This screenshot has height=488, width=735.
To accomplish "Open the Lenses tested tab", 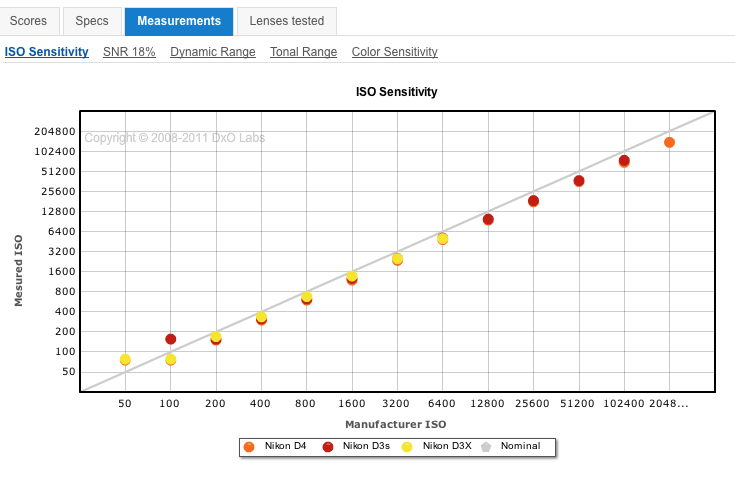I will click(x=287, y=21).
